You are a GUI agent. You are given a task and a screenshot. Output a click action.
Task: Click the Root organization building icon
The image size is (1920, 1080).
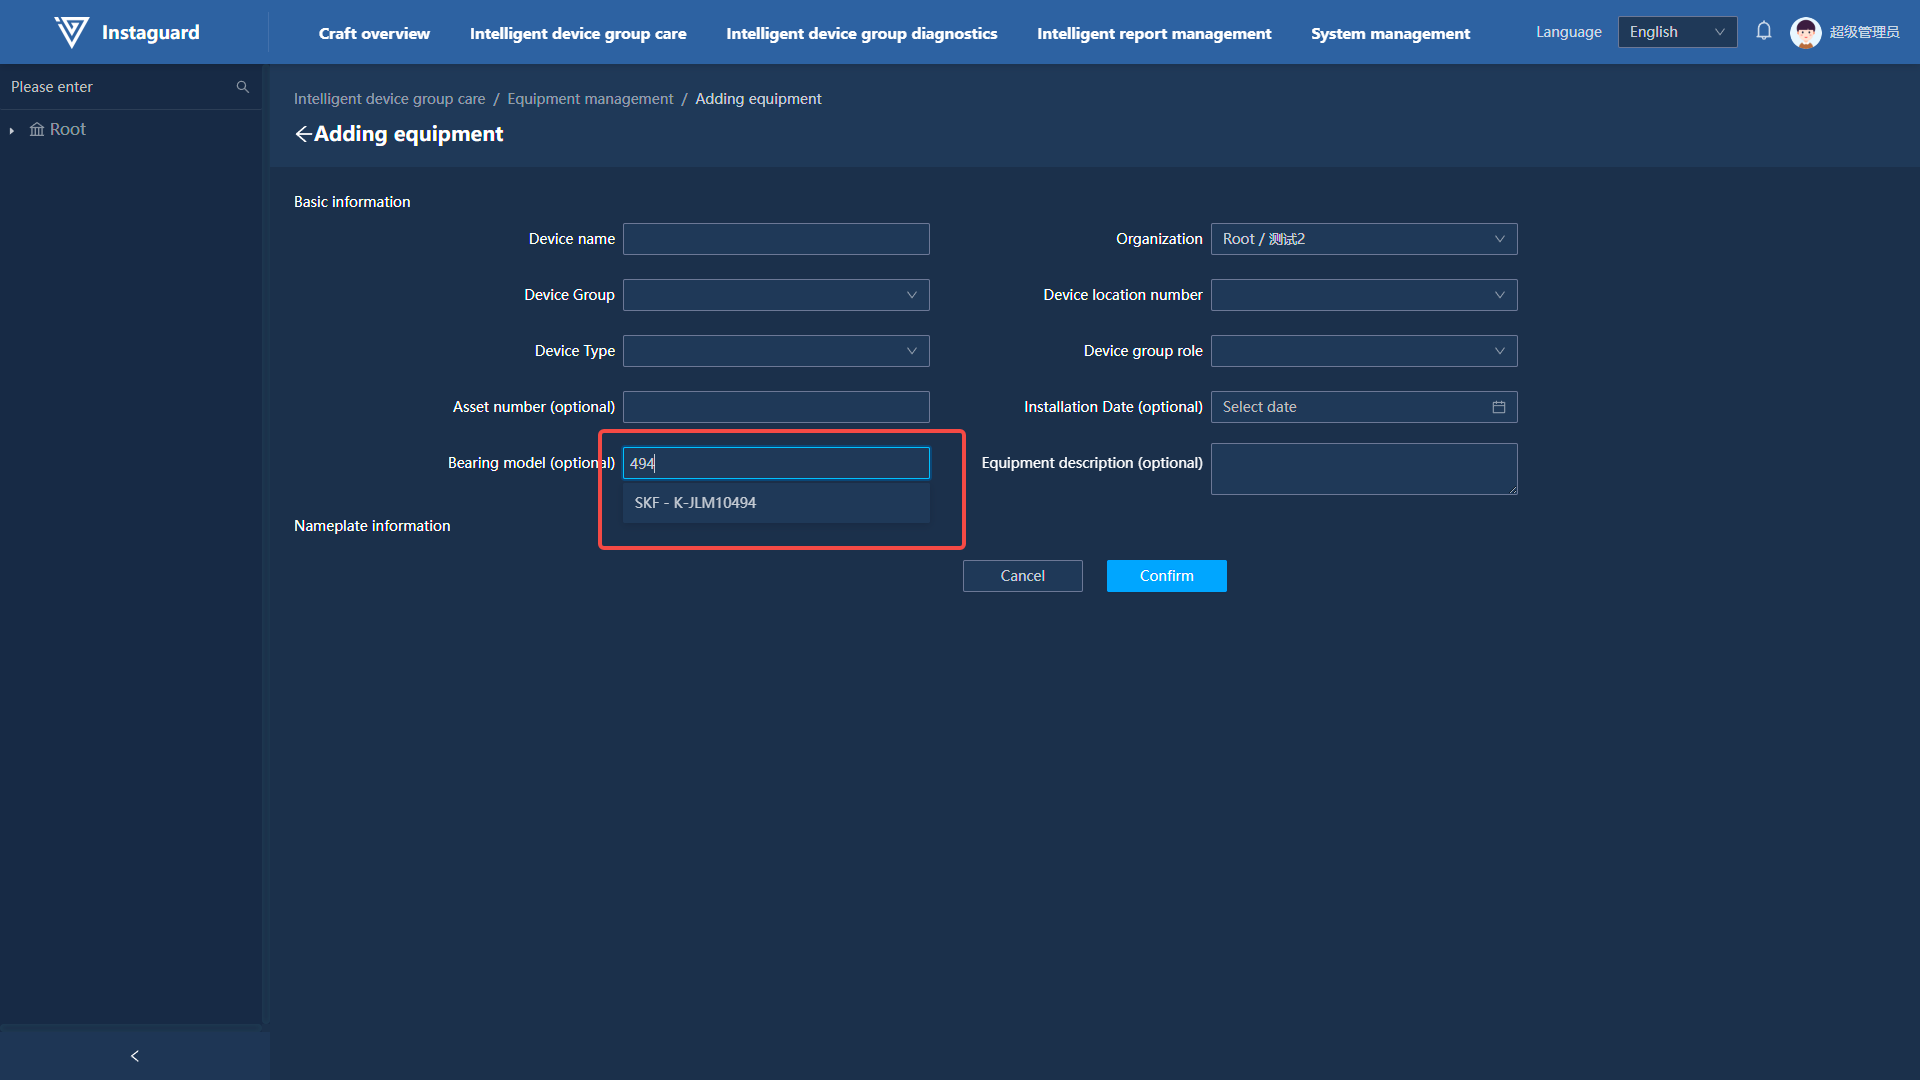tap(37, 129)
